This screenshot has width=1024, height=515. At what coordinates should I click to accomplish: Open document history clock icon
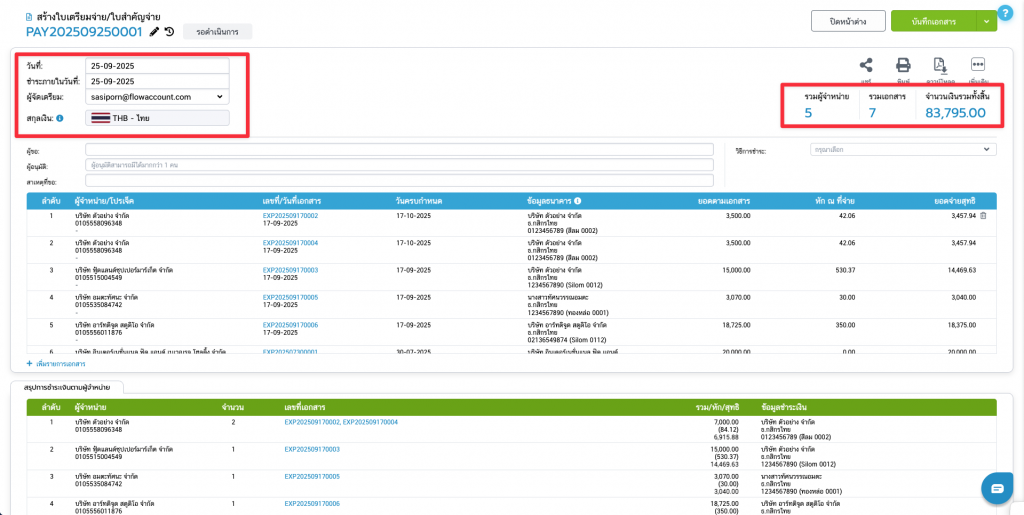click(x=170, y=32)
